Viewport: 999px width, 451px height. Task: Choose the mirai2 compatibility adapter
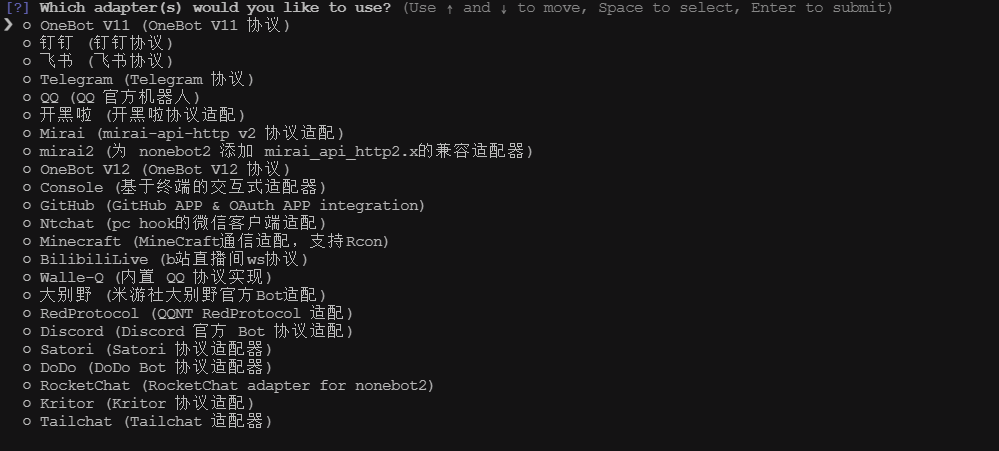278,152
